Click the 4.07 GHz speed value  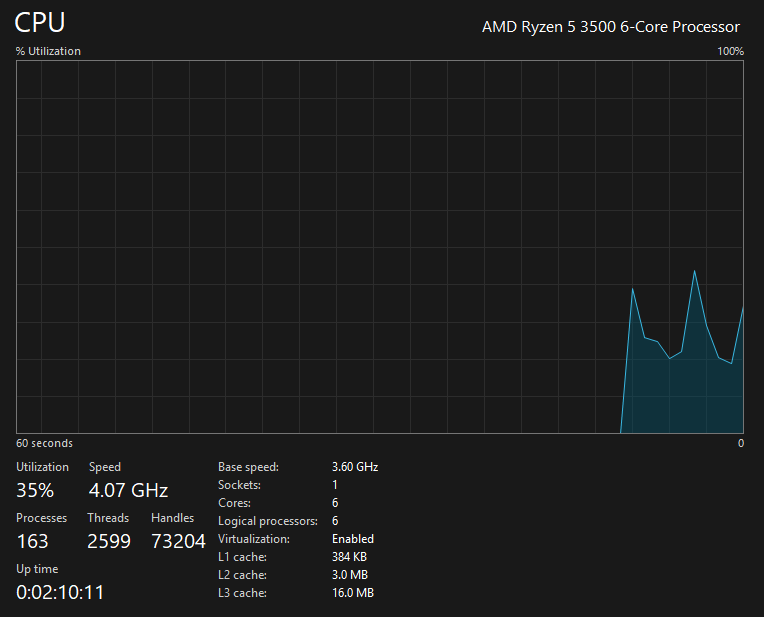pyautogui.click(x=128, y=490)
